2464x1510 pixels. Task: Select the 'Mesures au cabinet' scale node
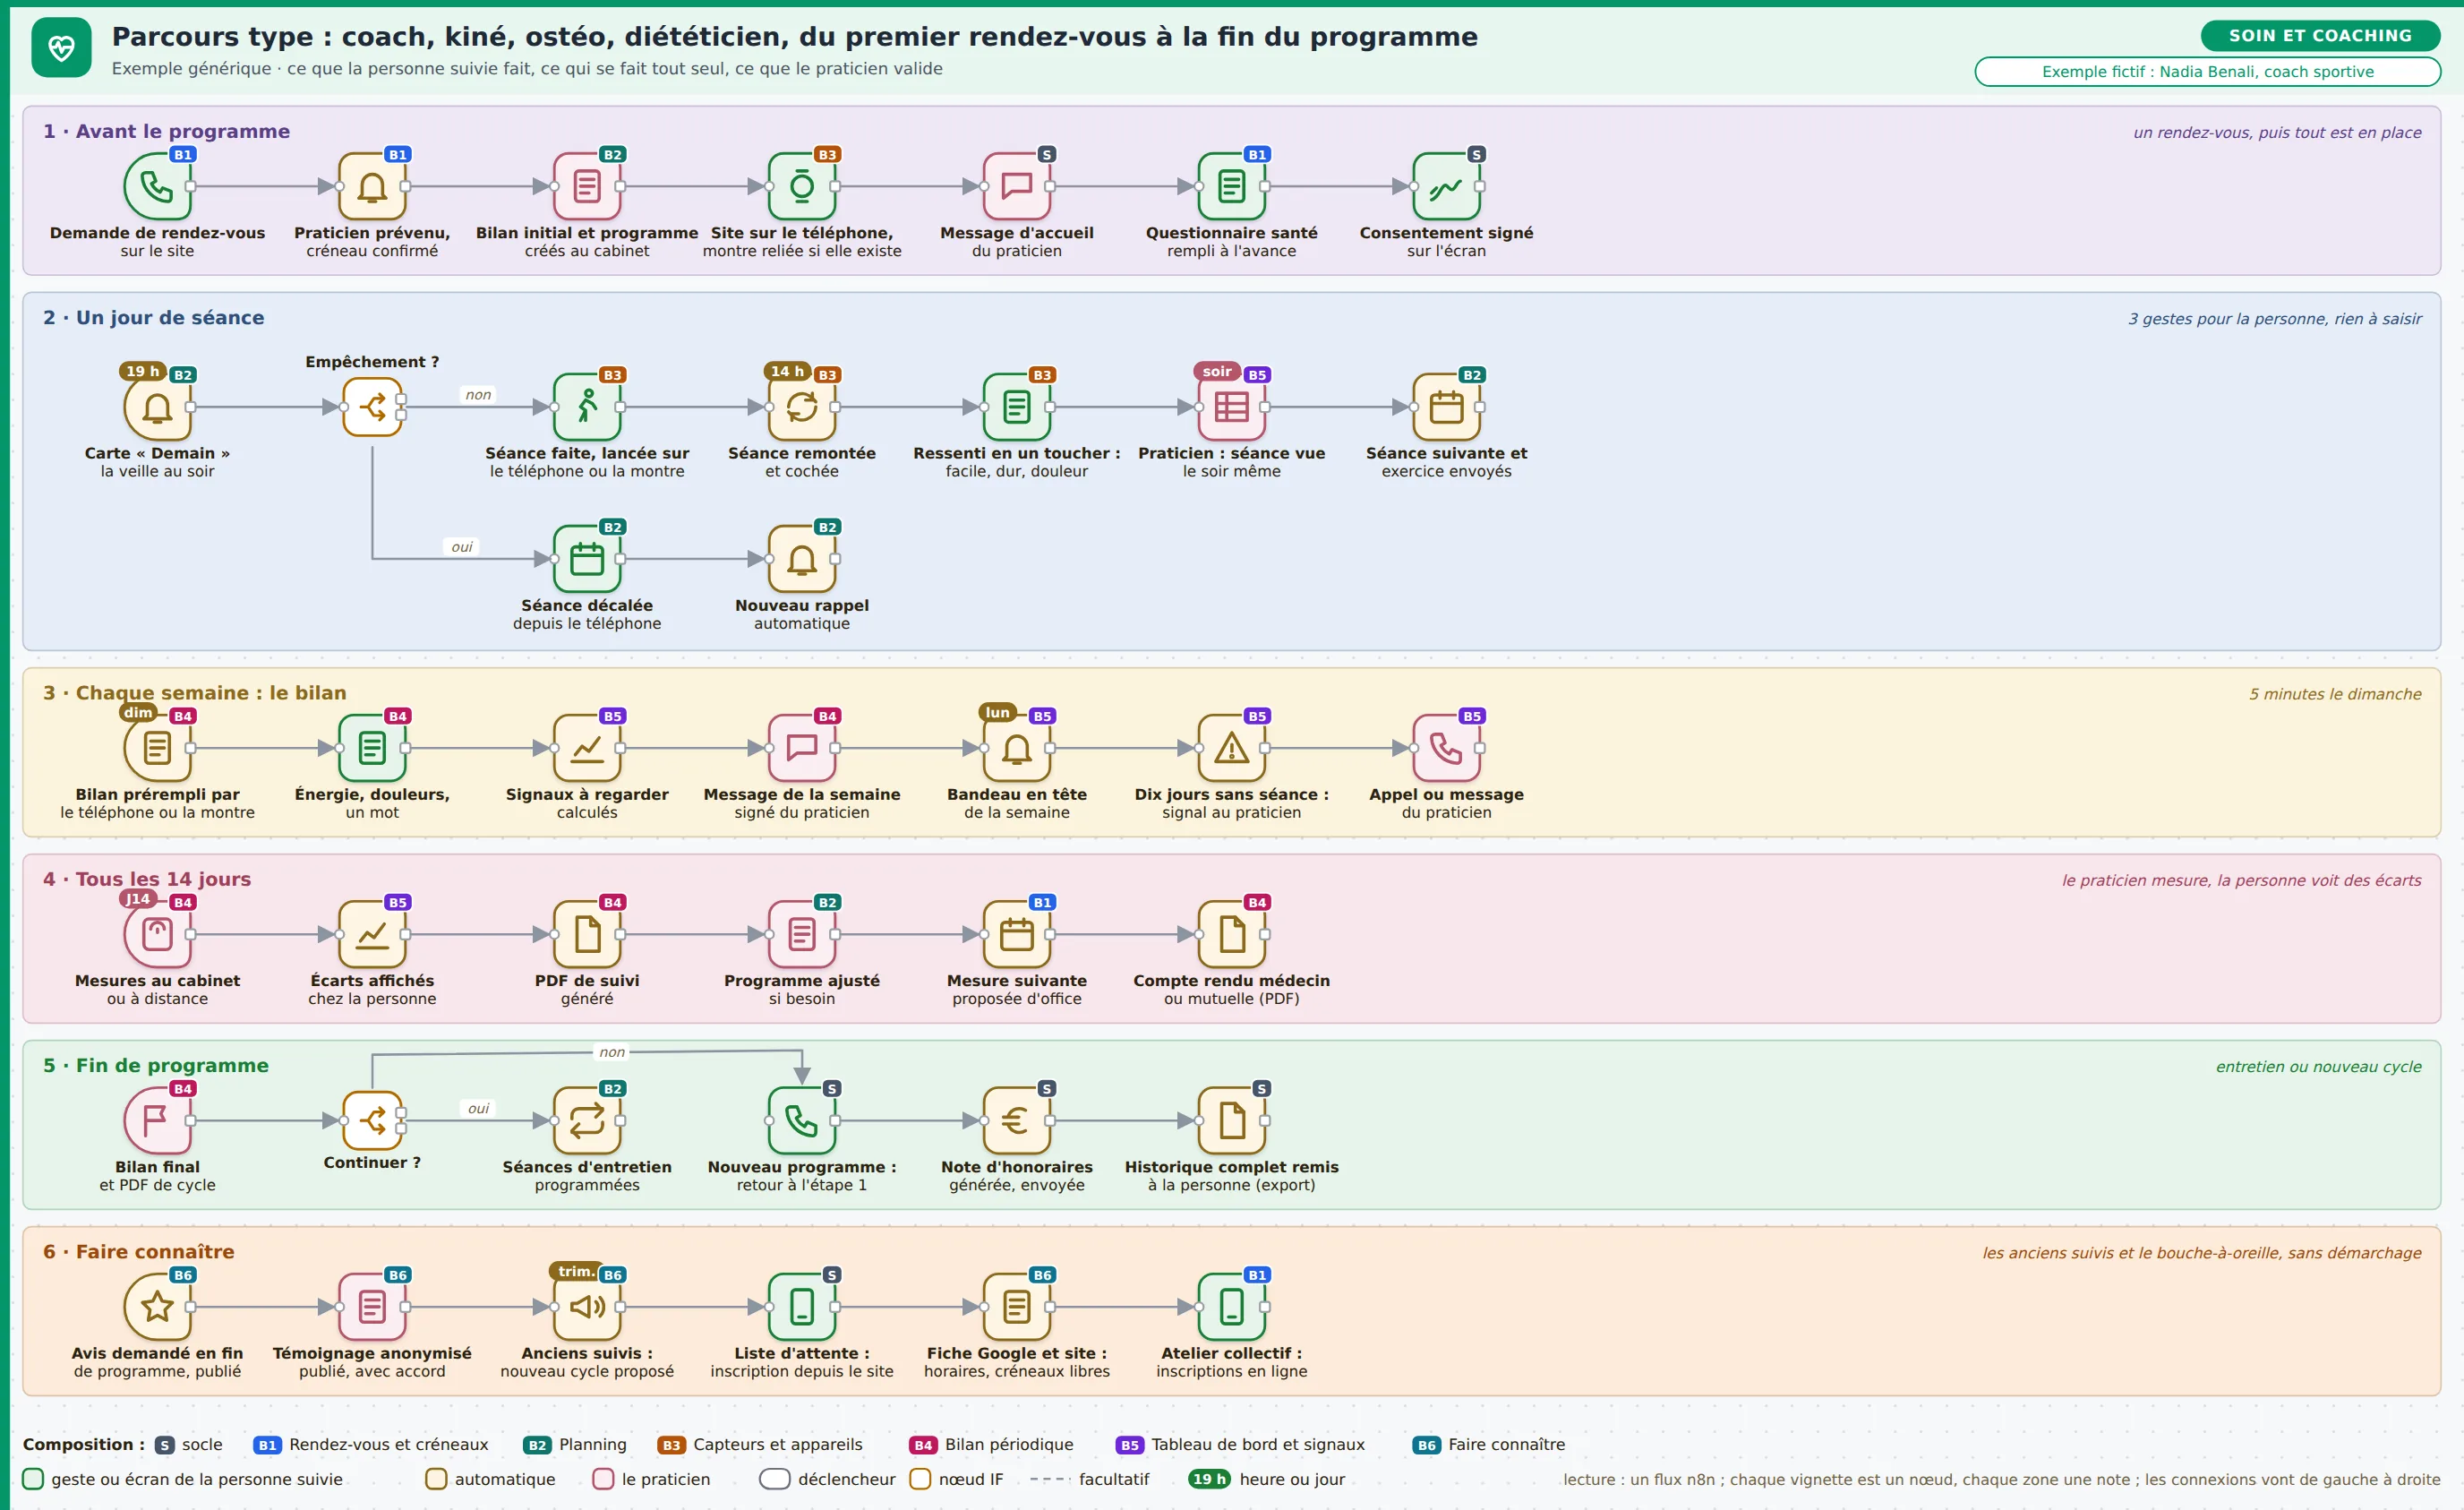pyautogui.click(x=157, y=934)
